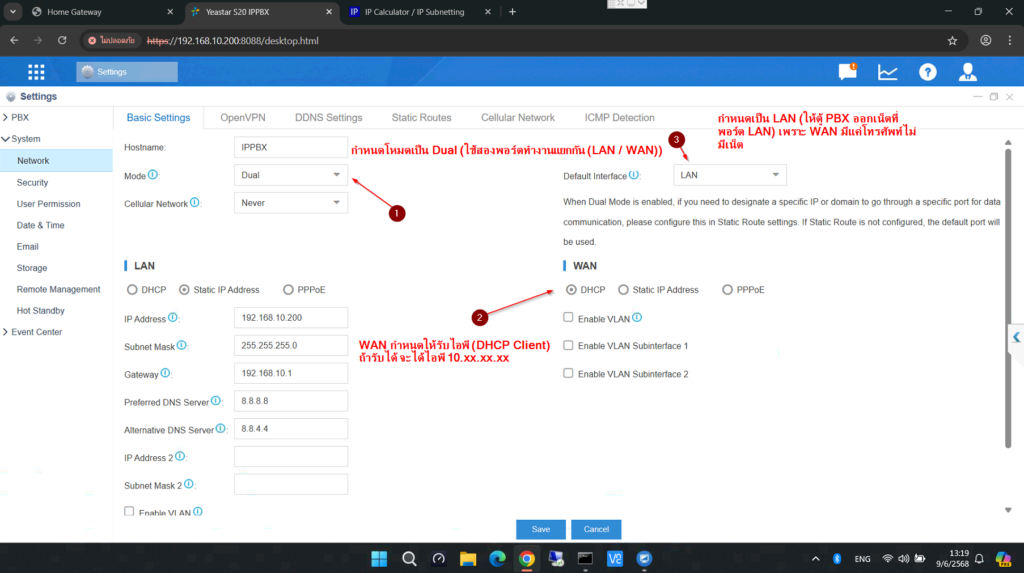
Task: Click the IP Address 2 info icon
Action: [x=180, y=456]
